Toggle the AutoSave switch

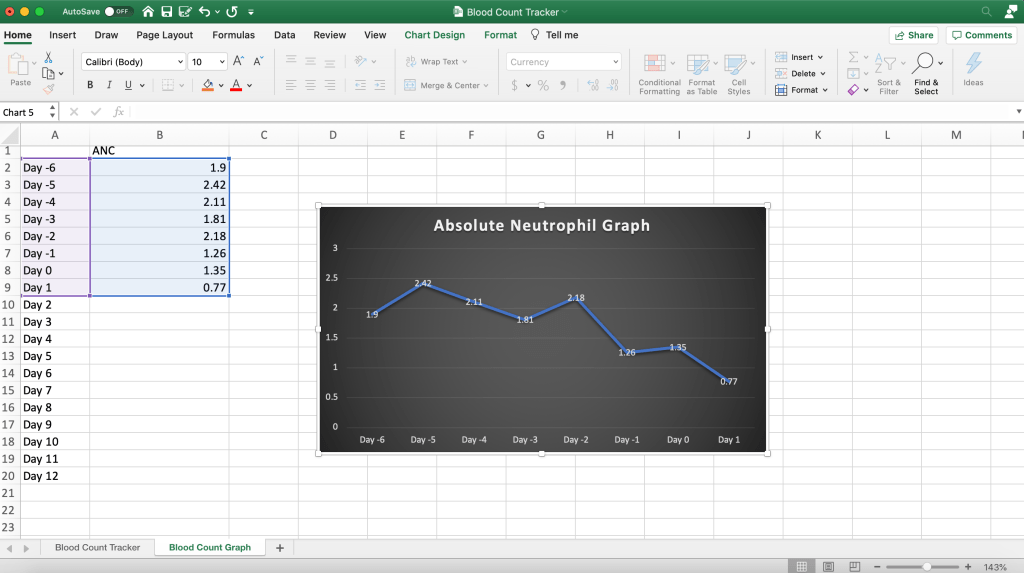pyautogui.click(x=118, y=12)
